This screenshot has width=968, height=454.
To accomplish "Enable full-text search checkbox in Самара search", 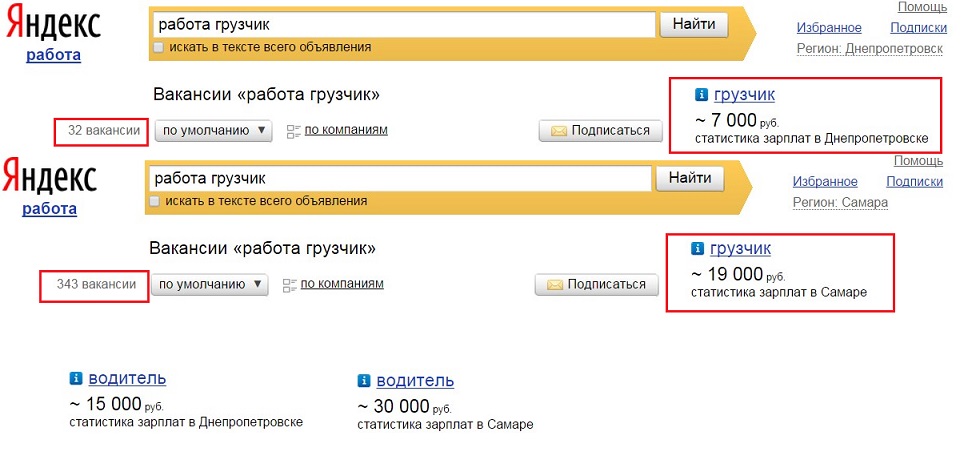I will 155,201.
